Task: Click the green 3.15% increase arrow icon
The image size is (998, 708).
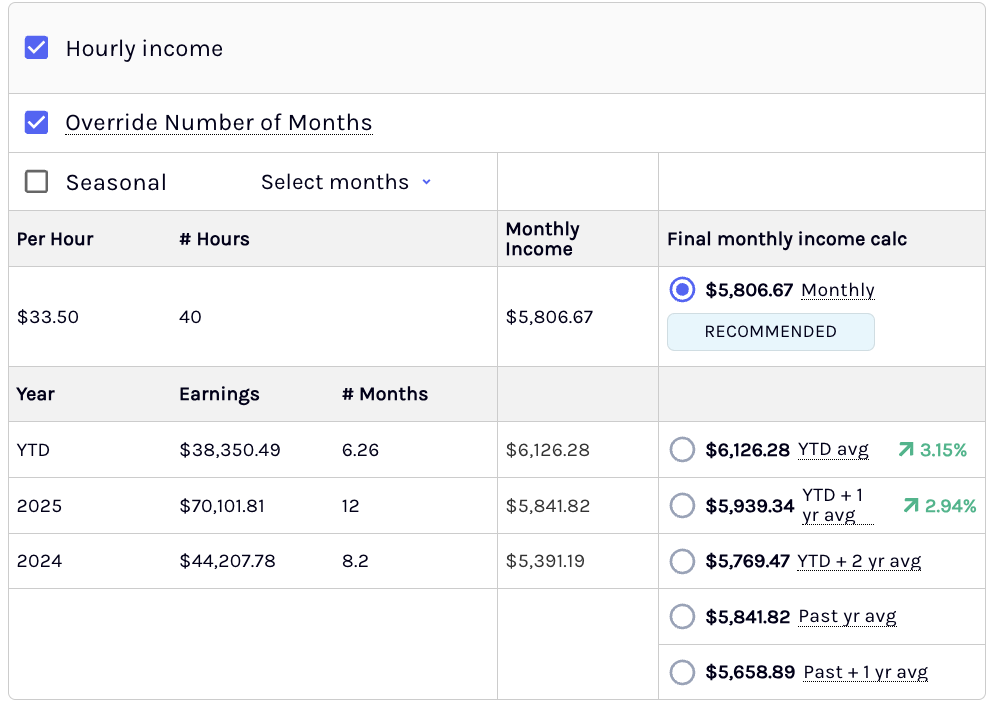Action: click(906, 450)
